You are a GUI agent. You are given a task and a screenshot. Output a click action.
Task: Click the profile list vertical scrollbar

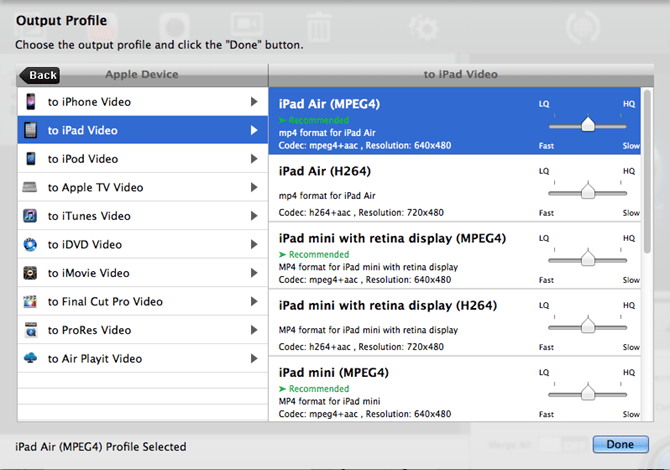coord(647,171)
